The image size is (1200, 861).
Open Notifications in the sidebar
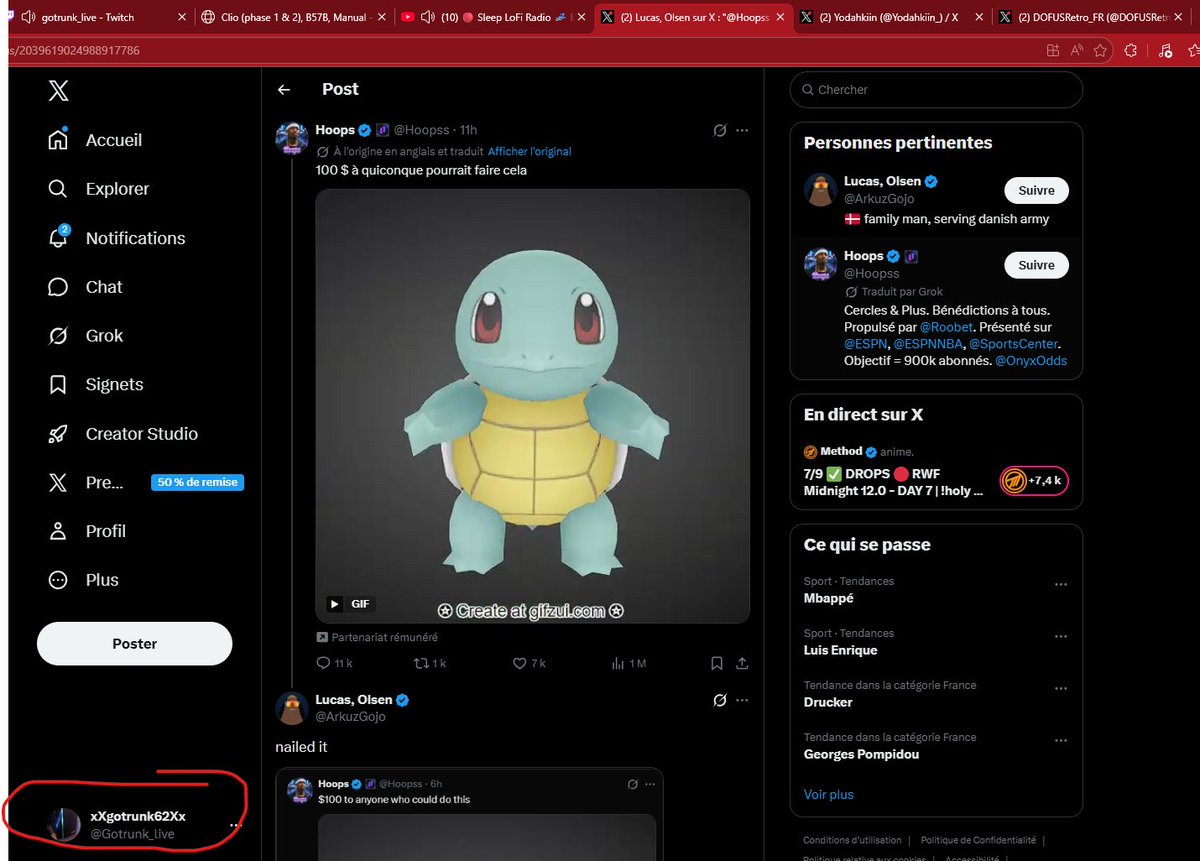(x=116, y=238)
